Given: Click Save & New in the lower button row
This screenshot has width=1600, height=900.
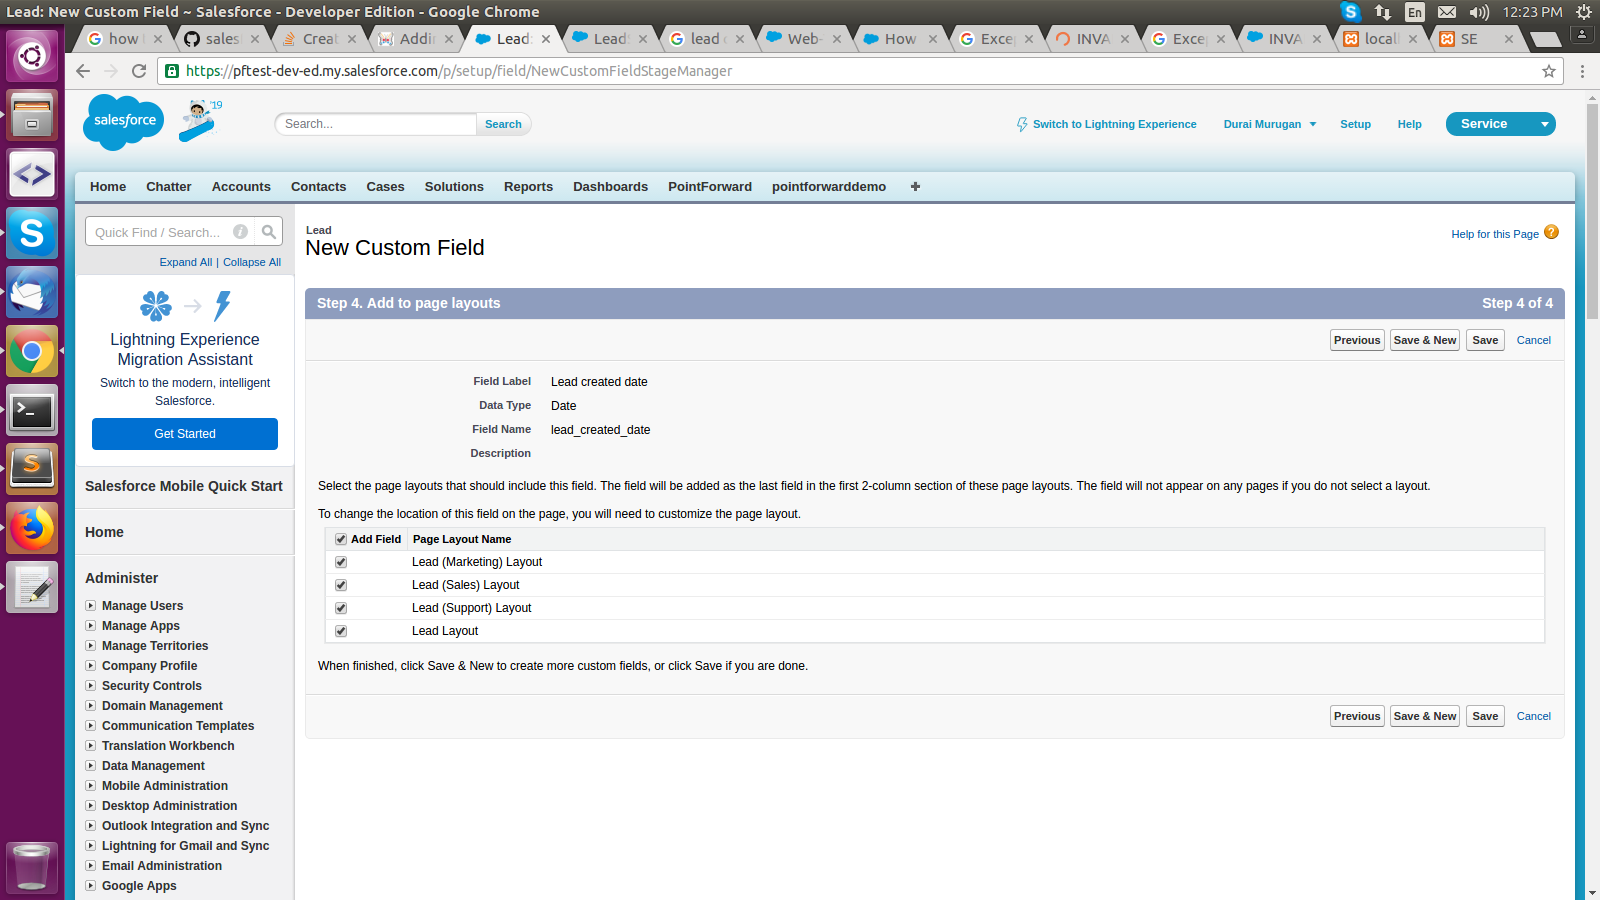Looking at the screenshot, I should [x=1425, y=716].
